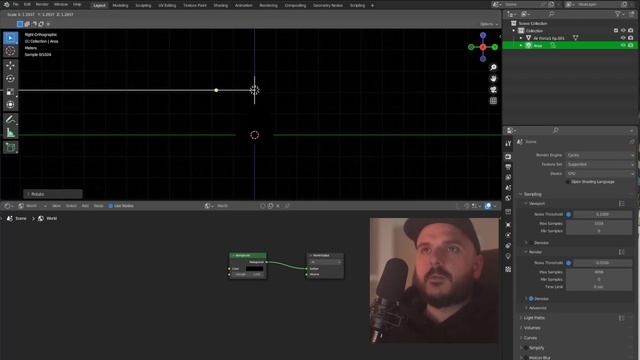Toggle the camera view icon

click(x=493, y=90)
